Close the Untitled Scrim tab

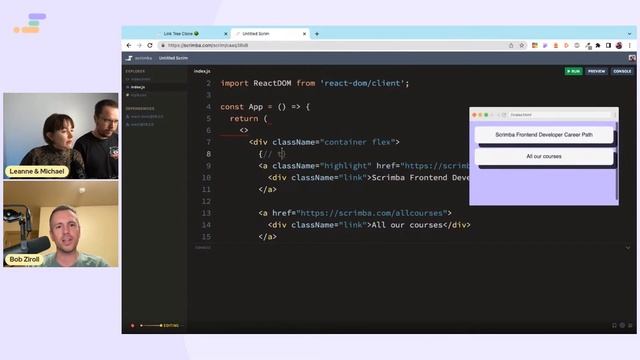pos(304,34)
